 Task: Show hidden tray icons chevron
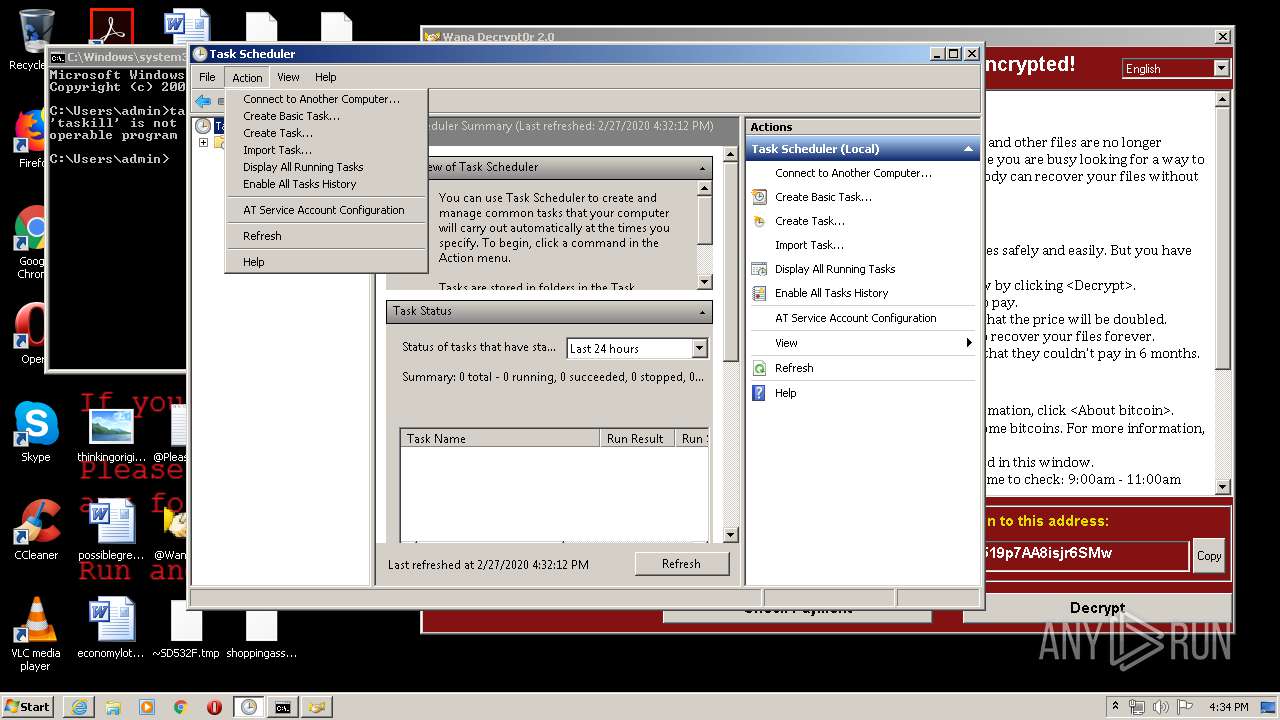click(1116, 707)
